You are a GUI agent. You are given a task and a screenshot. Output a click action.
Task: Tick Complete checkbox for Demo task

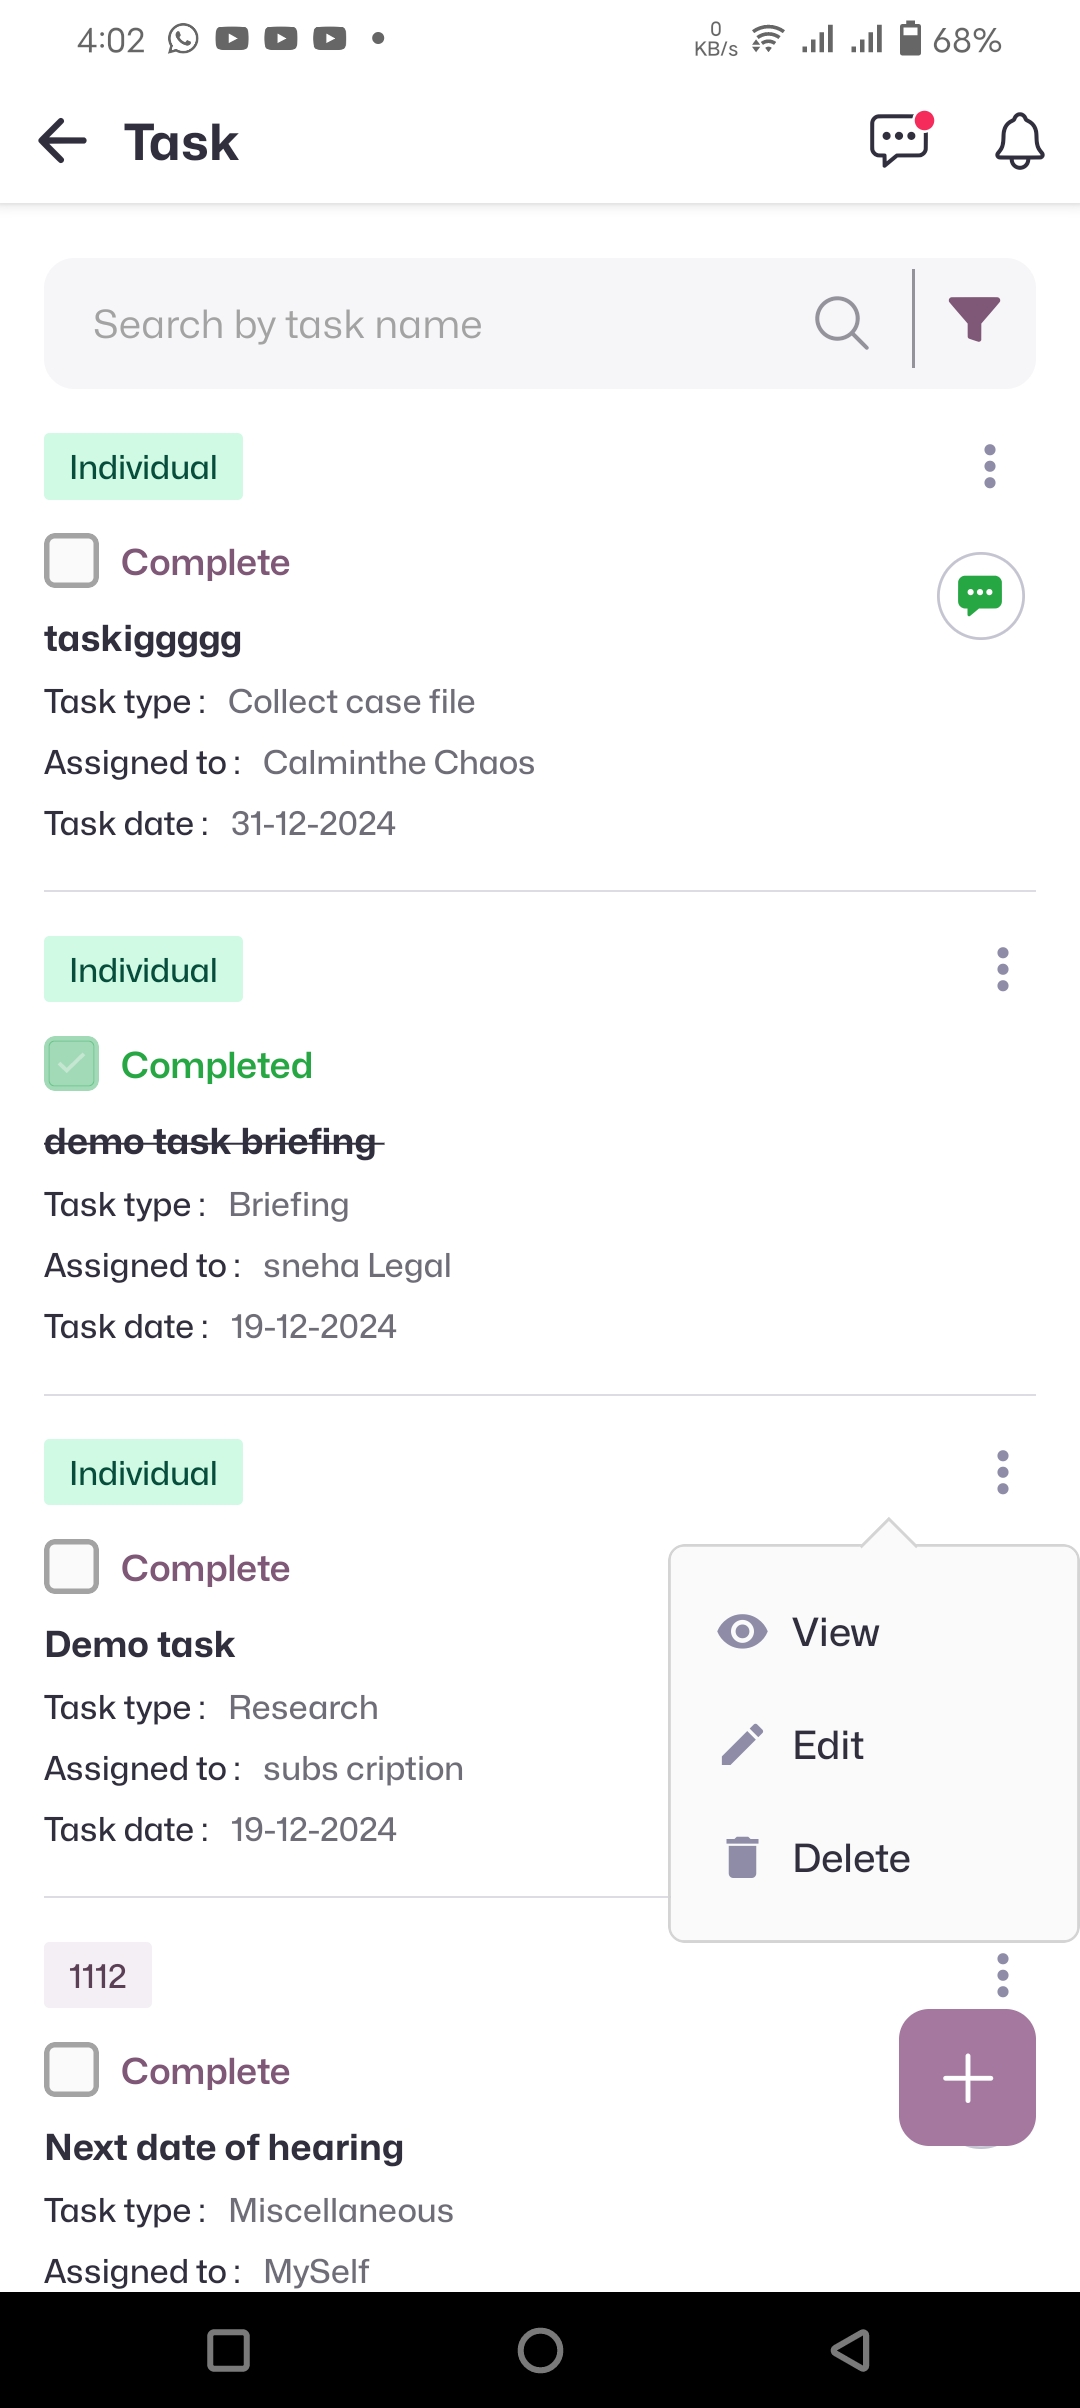point(72,1567)
